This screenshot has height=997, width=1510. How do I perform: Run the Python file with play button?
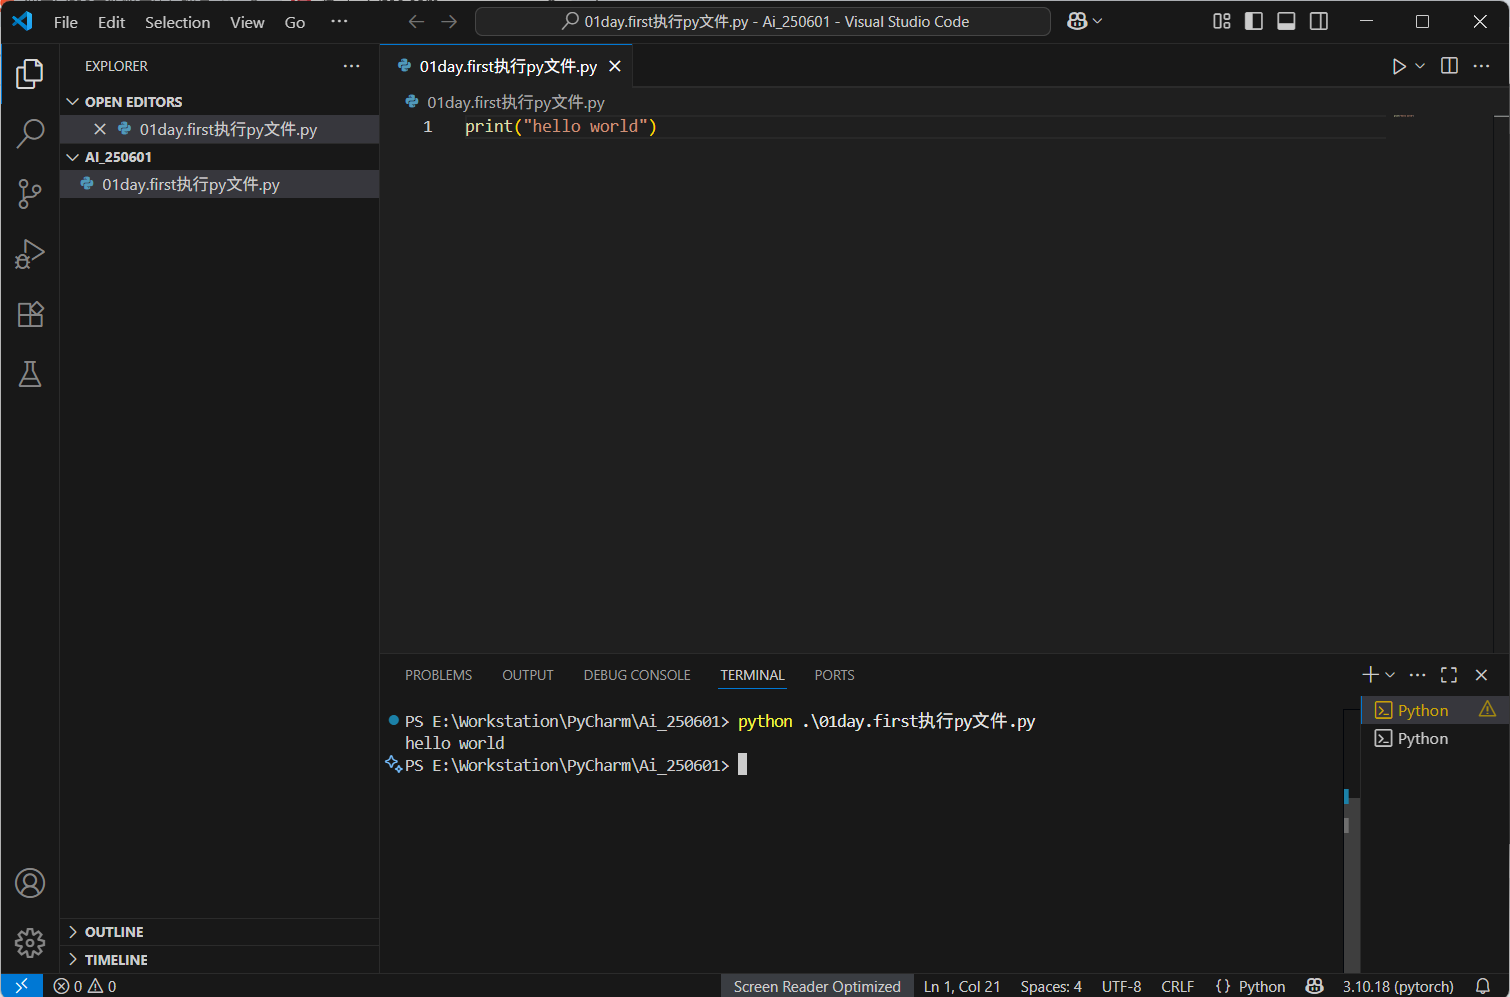pos(1399,66)
